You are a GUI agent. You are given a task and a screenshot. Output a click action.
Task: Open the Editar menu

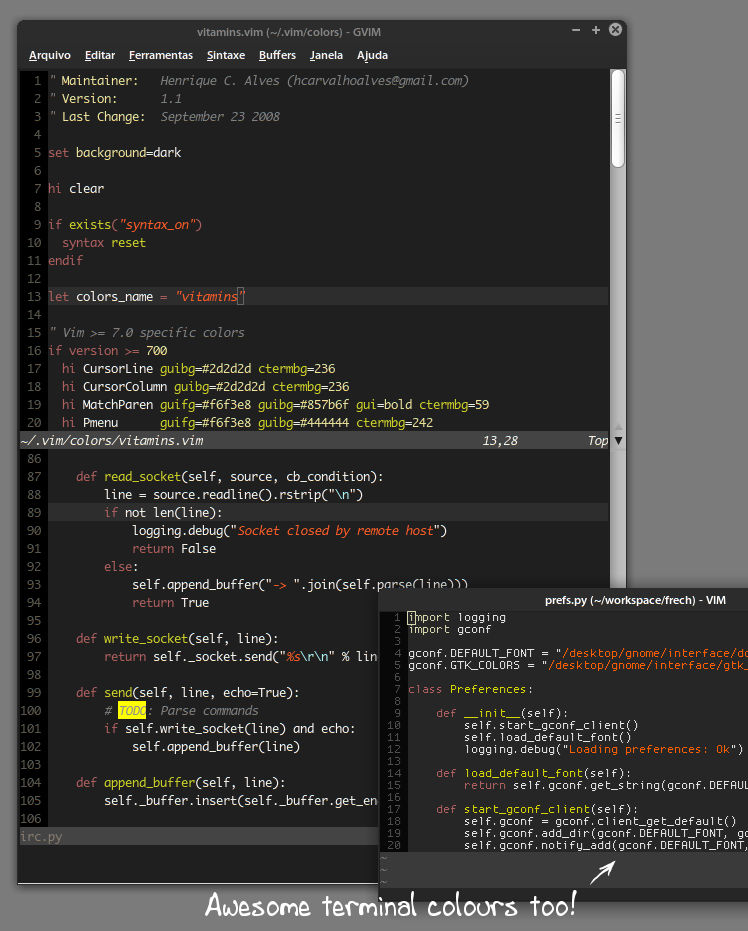[x=100, y=55]
